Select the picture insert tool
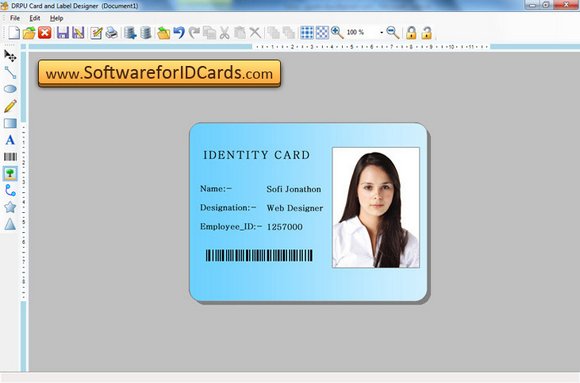Image resolution: width=580 pixels, height=383 pixels. (10, 174)
